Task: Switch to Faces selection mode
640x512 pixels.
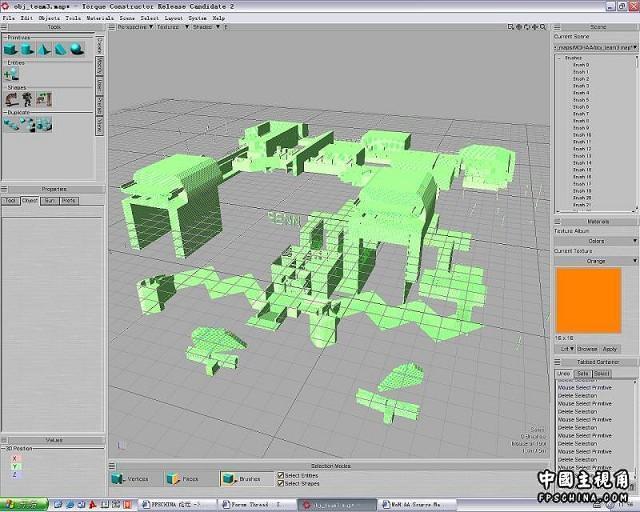Action: pos(182,480)
